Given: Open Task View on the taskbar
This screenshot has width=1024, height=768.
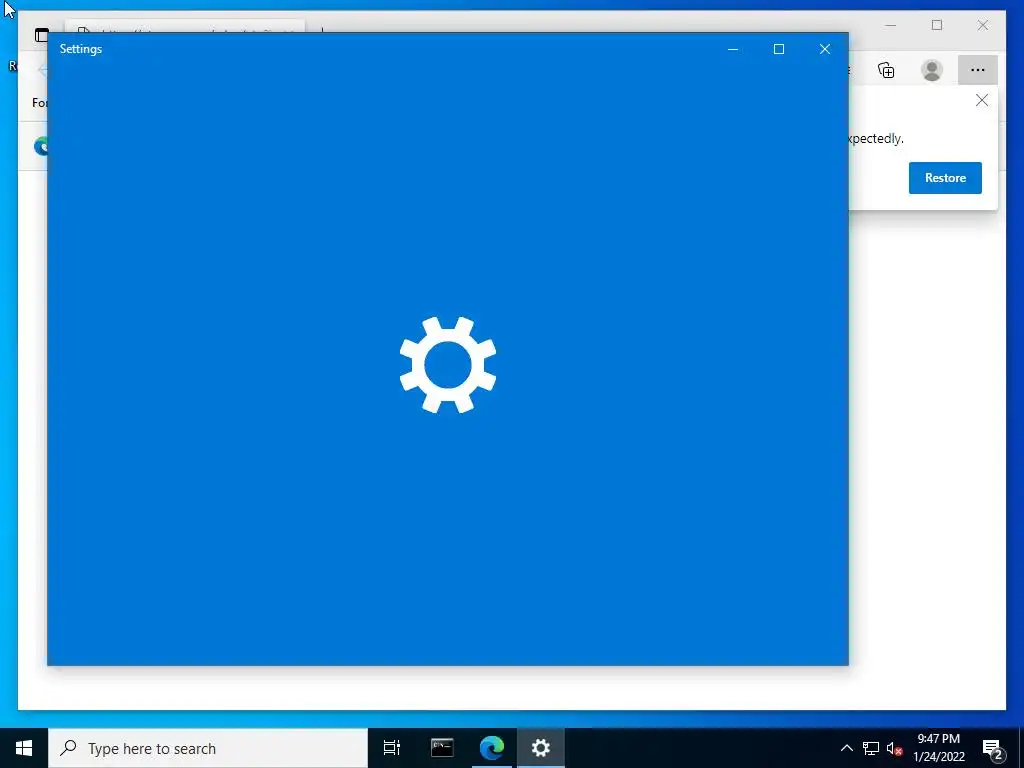Looking at the screenshot, I should pos(392,748).
